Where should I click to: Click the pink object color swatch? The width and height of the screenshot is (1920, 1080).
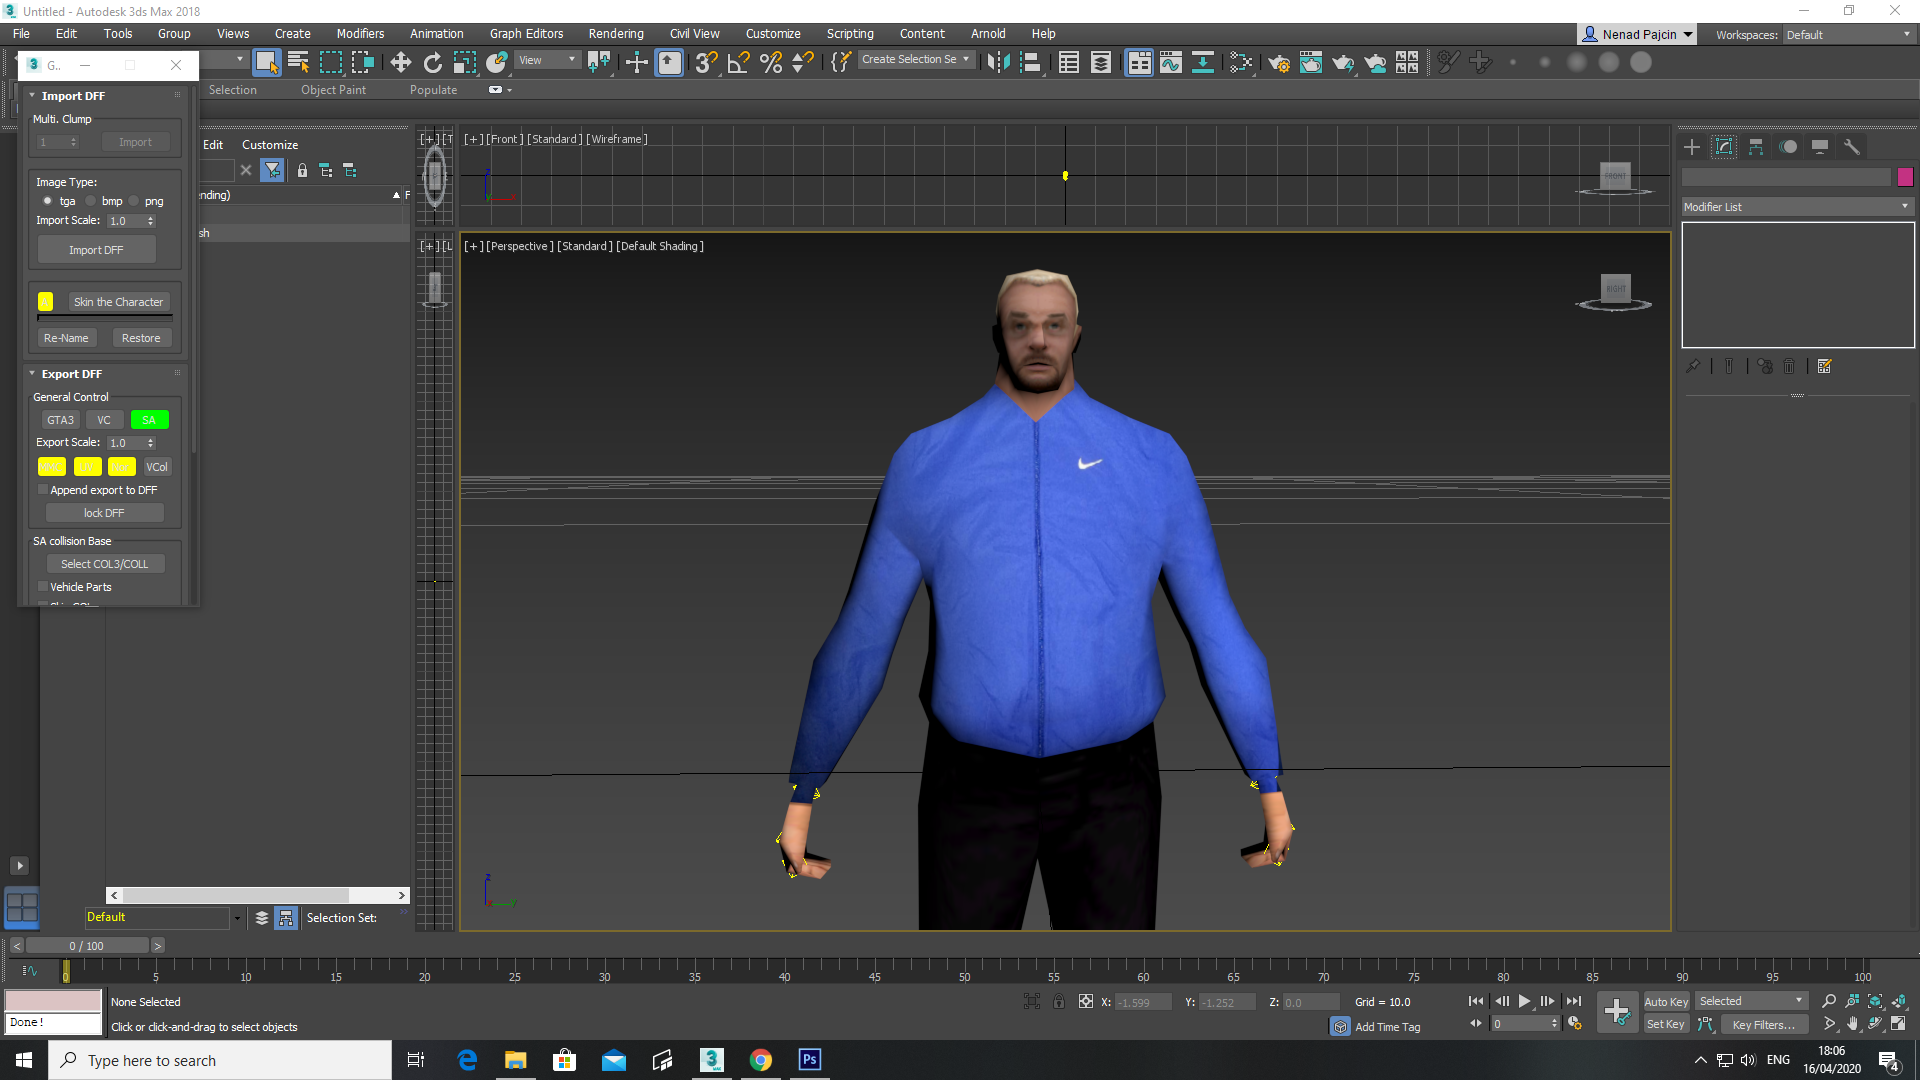[1906, 177]
